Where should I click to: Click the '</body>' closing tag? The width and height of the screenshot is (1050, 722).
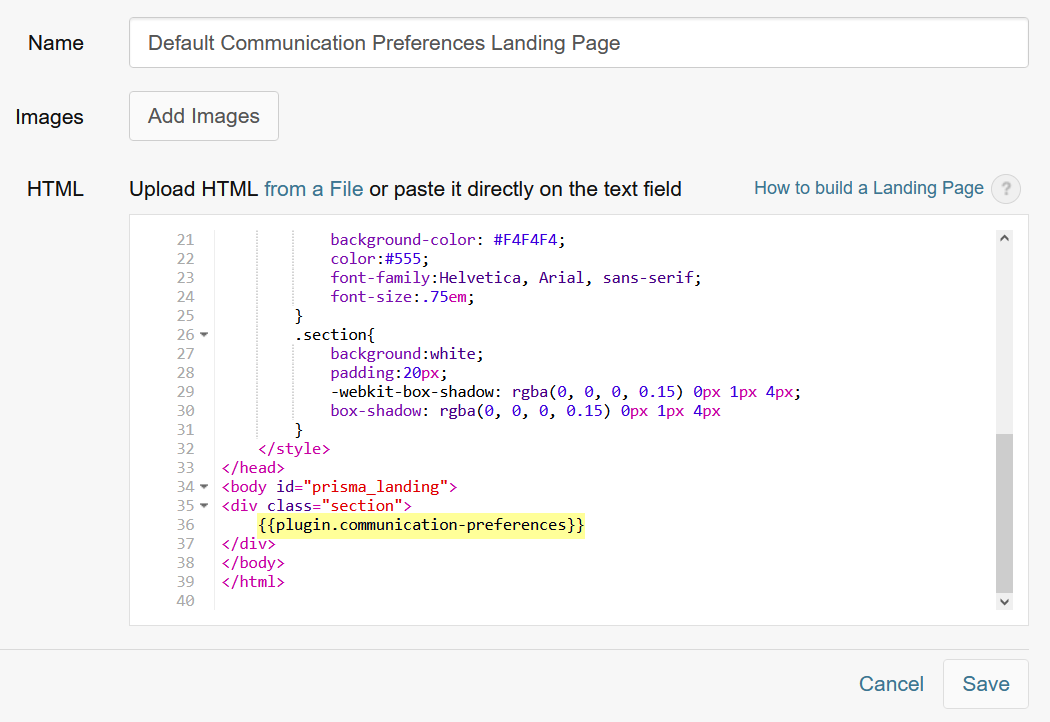click(x=253, y=563)
